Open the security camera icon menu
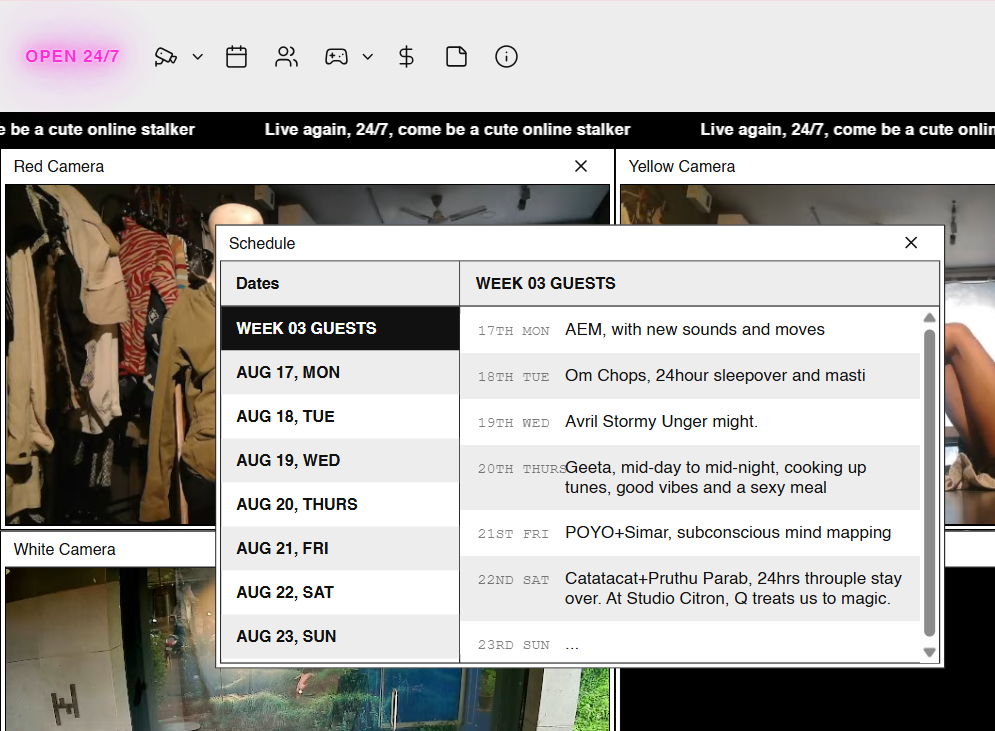Viewport: 995px width, 731px height. [166, 56]
